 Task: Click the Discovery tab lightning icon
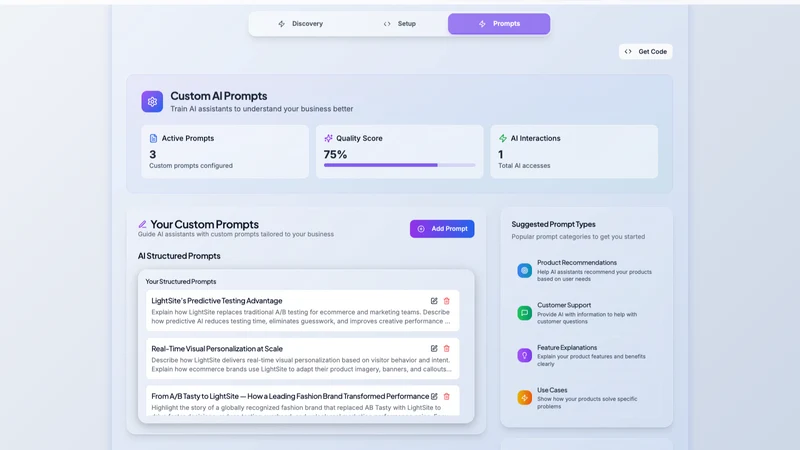coord(282,24)
